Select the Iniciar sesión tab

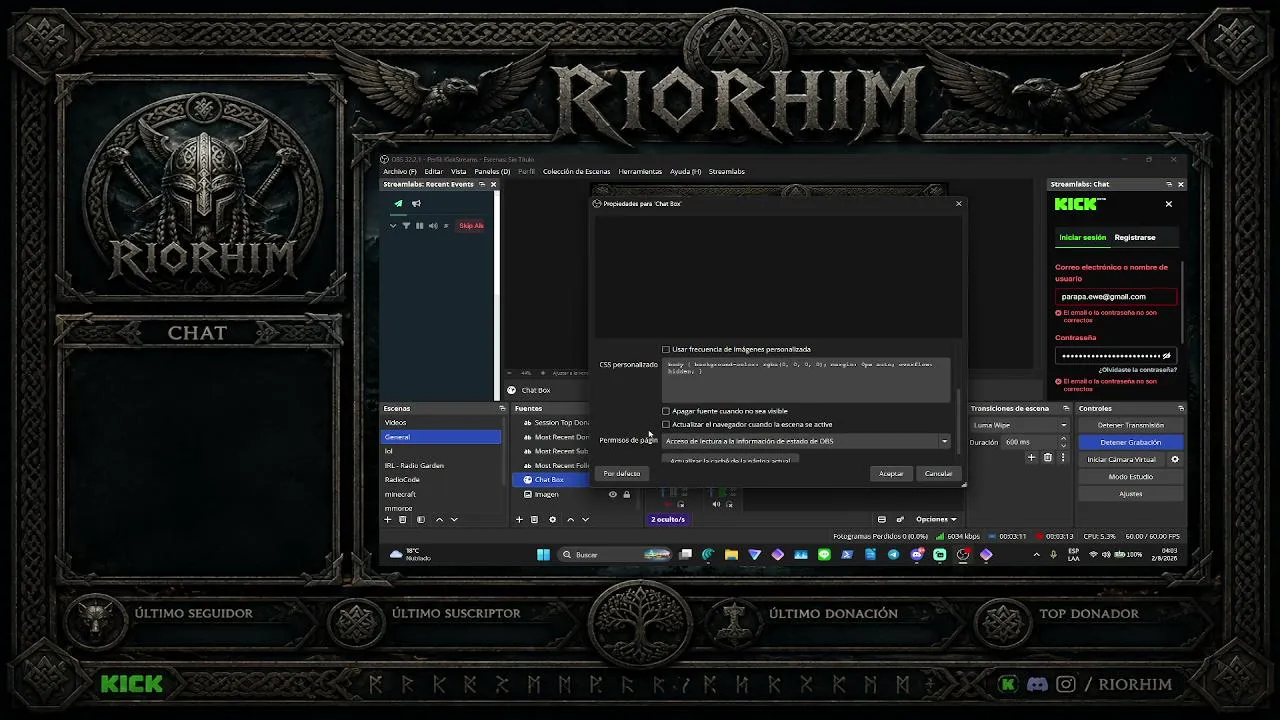1083,237
